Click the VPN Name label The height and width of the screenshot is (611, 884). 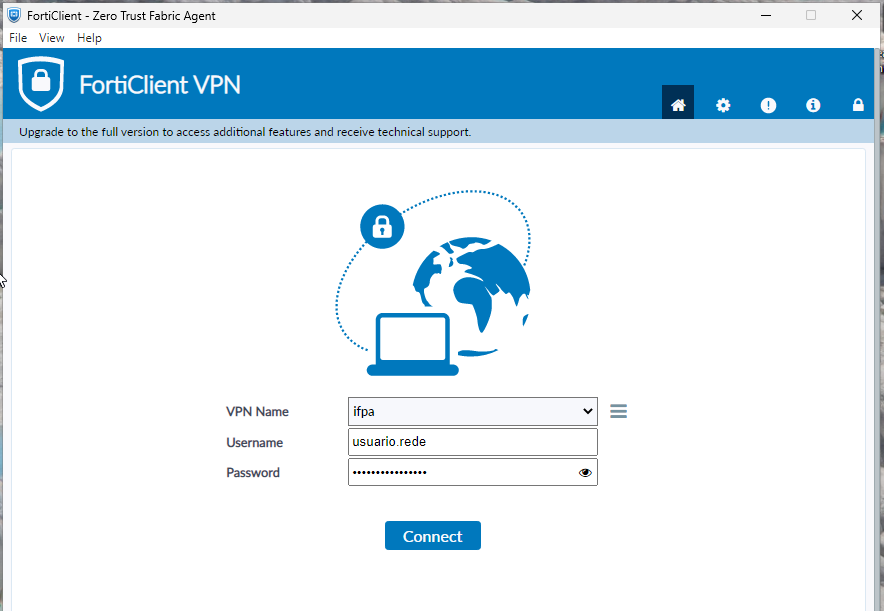[x=257, y=412]
